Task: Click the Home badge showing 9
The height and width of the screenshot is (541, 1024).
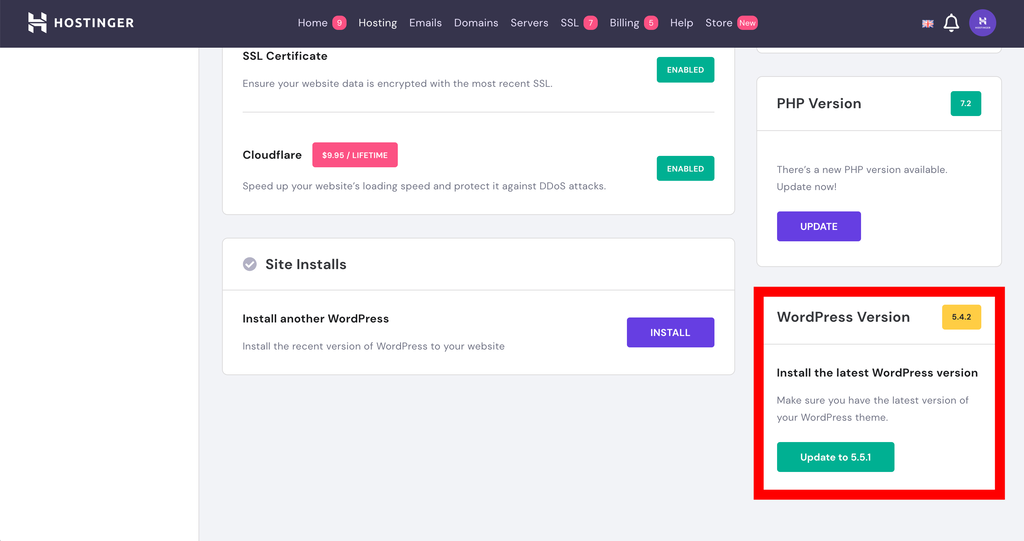Action: (339, 23)
